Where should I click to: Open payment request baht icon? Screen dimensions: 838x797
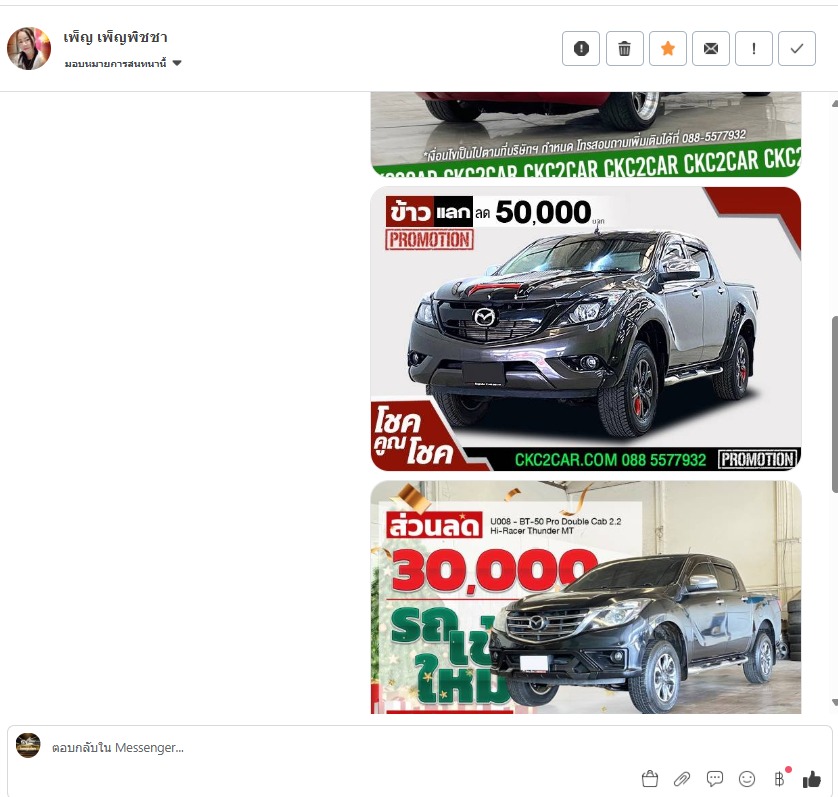click(779, 779)
